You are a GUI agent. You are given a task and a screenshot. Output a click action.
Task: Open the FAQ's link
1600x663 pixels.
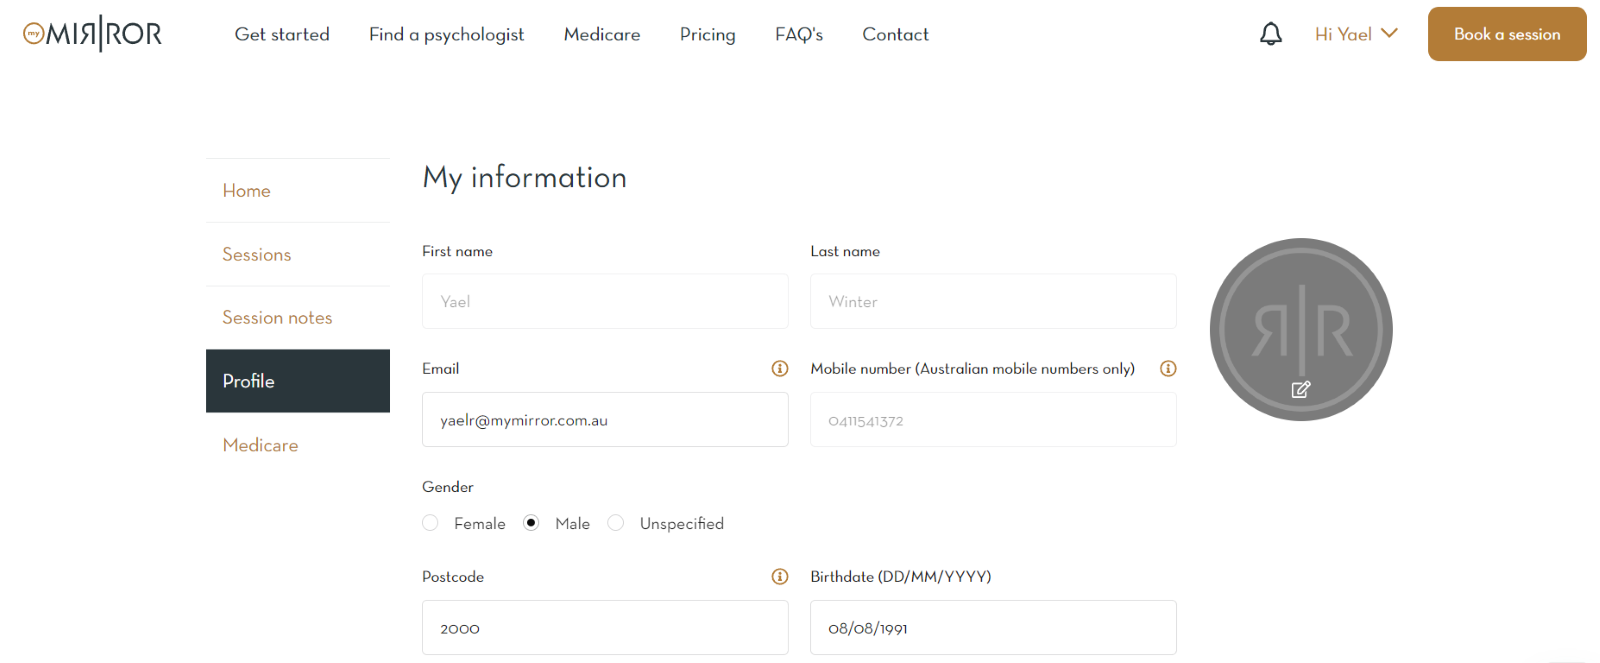click(798, 34)
